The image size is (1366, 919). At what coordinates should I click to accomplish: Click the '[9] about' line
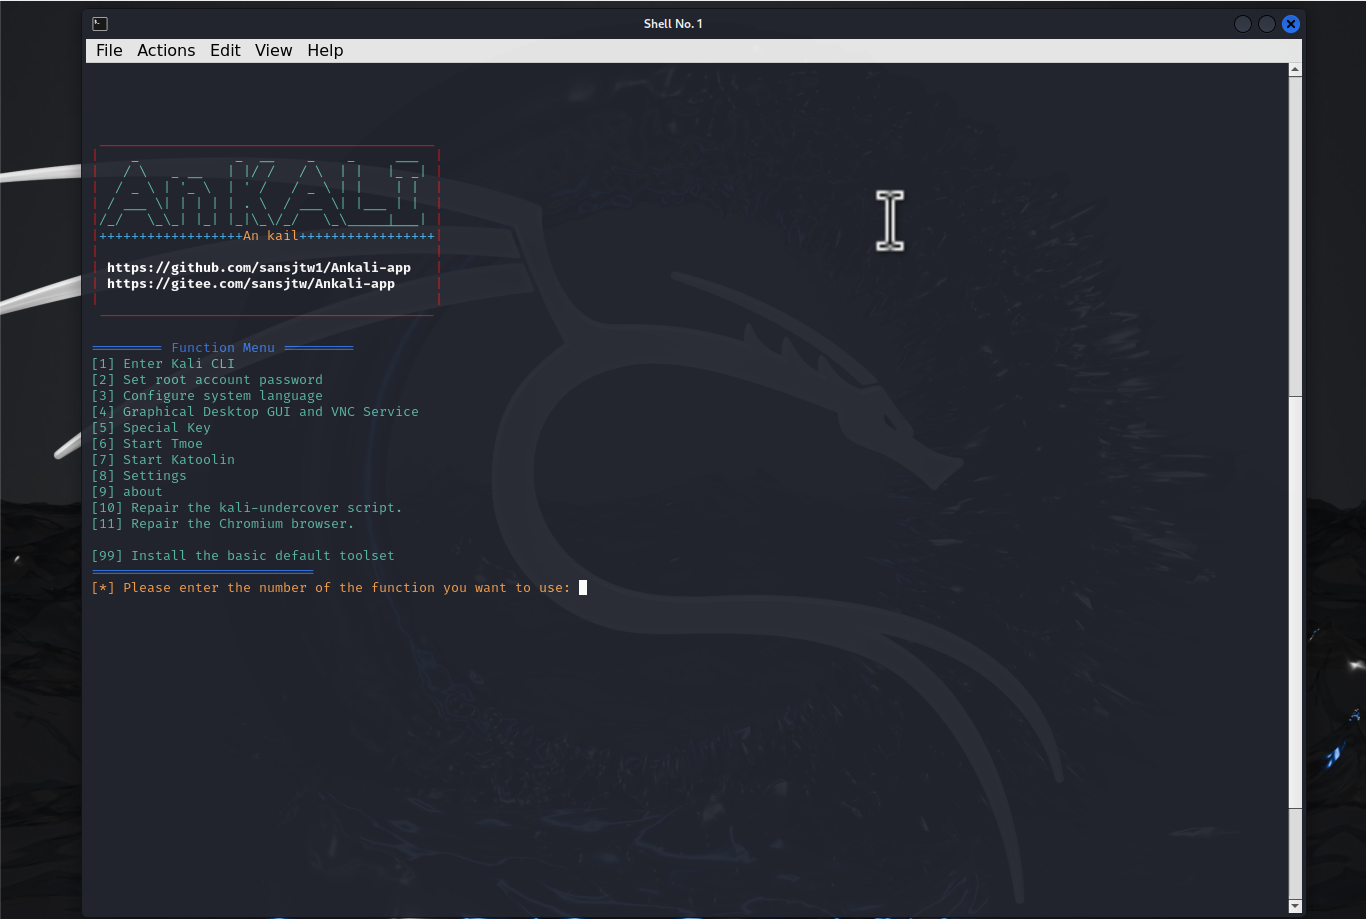pyautogui.click(x=127, y=492)
